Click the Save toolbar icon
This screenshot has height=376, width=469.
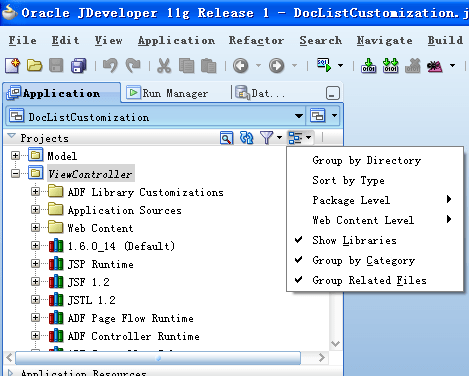tap(56, 65)
